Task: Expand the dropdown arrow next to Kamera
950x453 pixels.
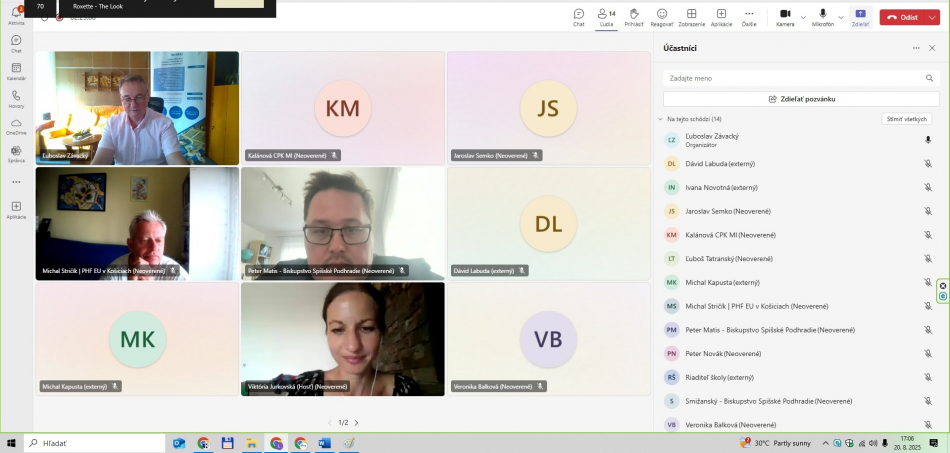Action: (803, 17)
